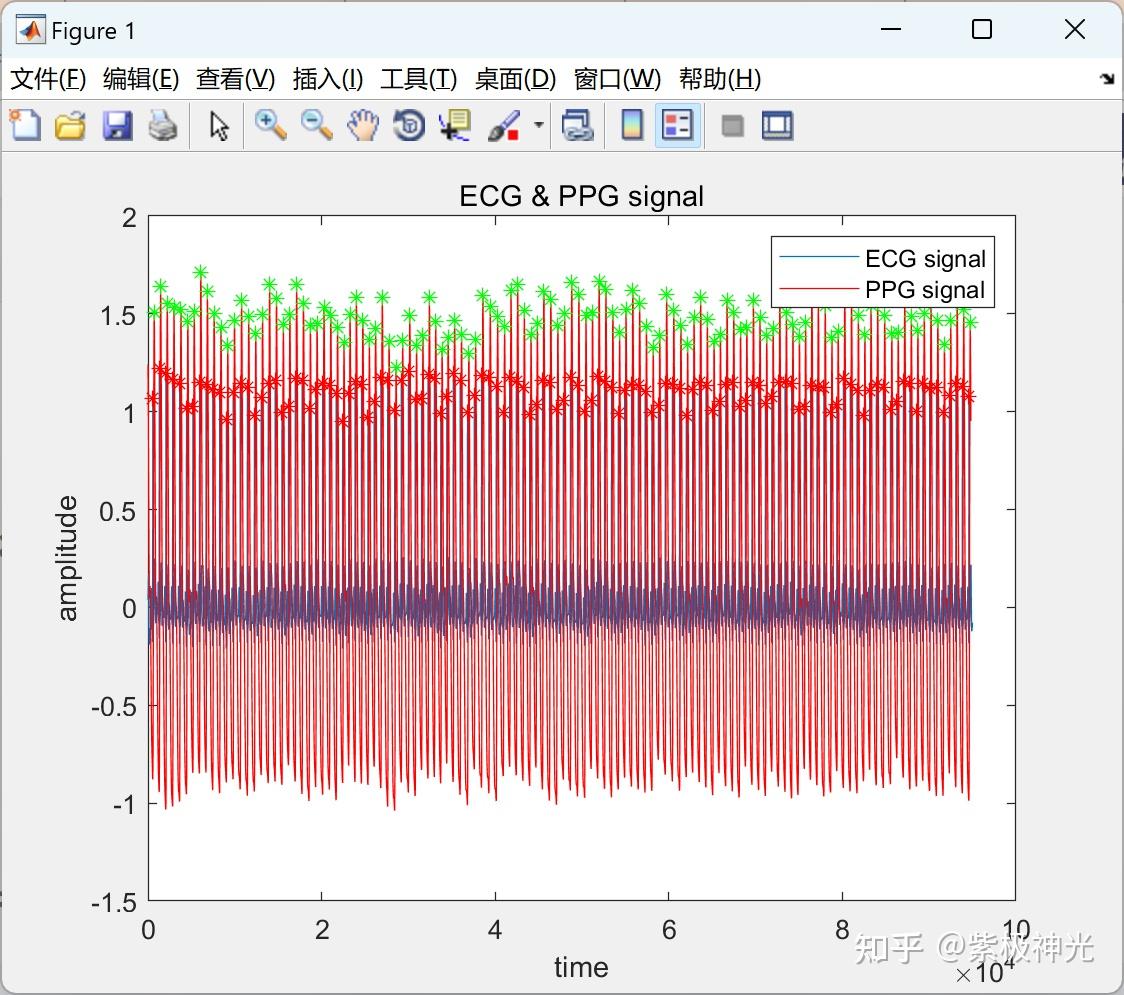
Task: Select the Zoom Out tool
Action: coord(315,125)
